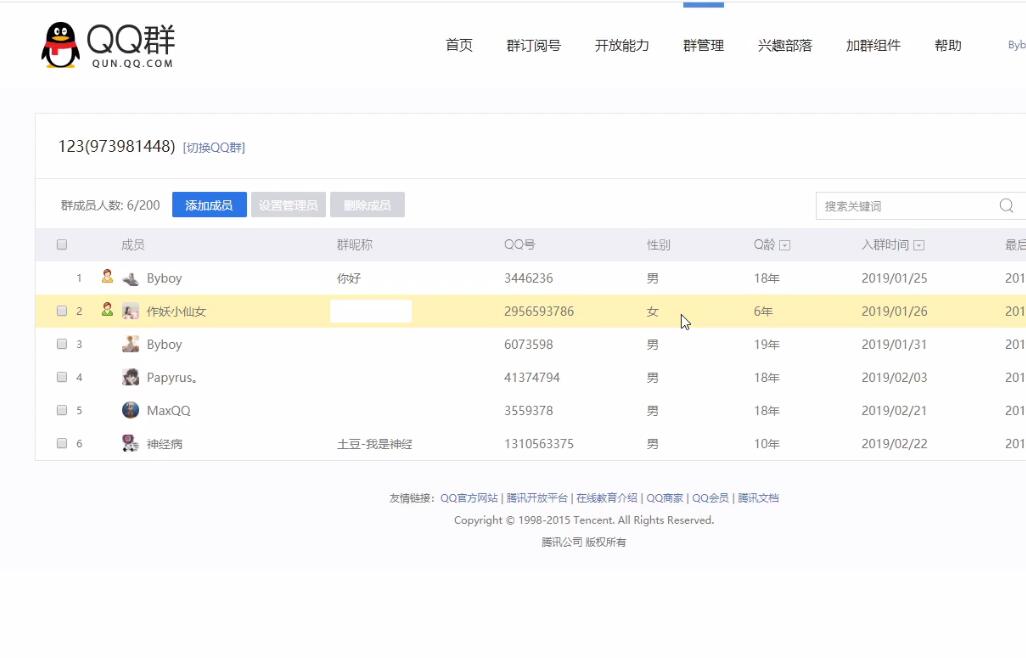The width and height of the screenshot is (1026, 658).
Task: Check the checkbox for 作妖小仙女's row
Action: tap(61, 311)
